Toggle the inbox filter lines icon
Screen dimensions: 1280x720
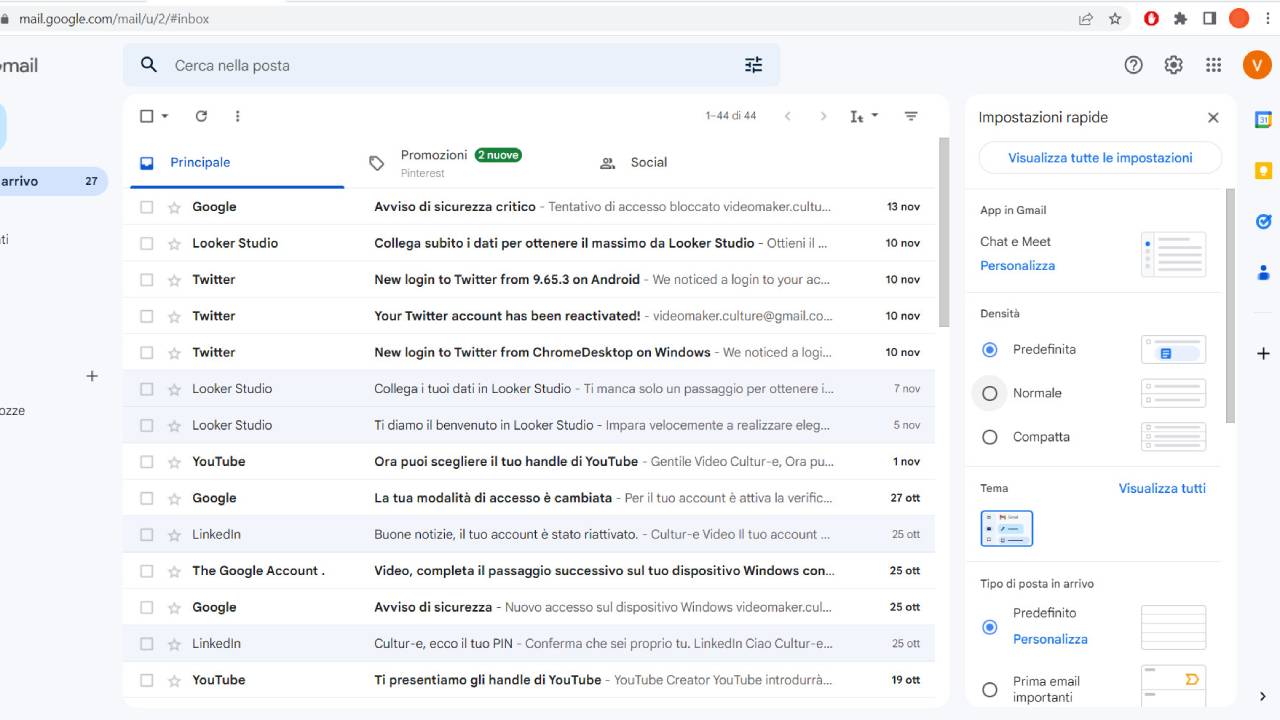[911, 116]
